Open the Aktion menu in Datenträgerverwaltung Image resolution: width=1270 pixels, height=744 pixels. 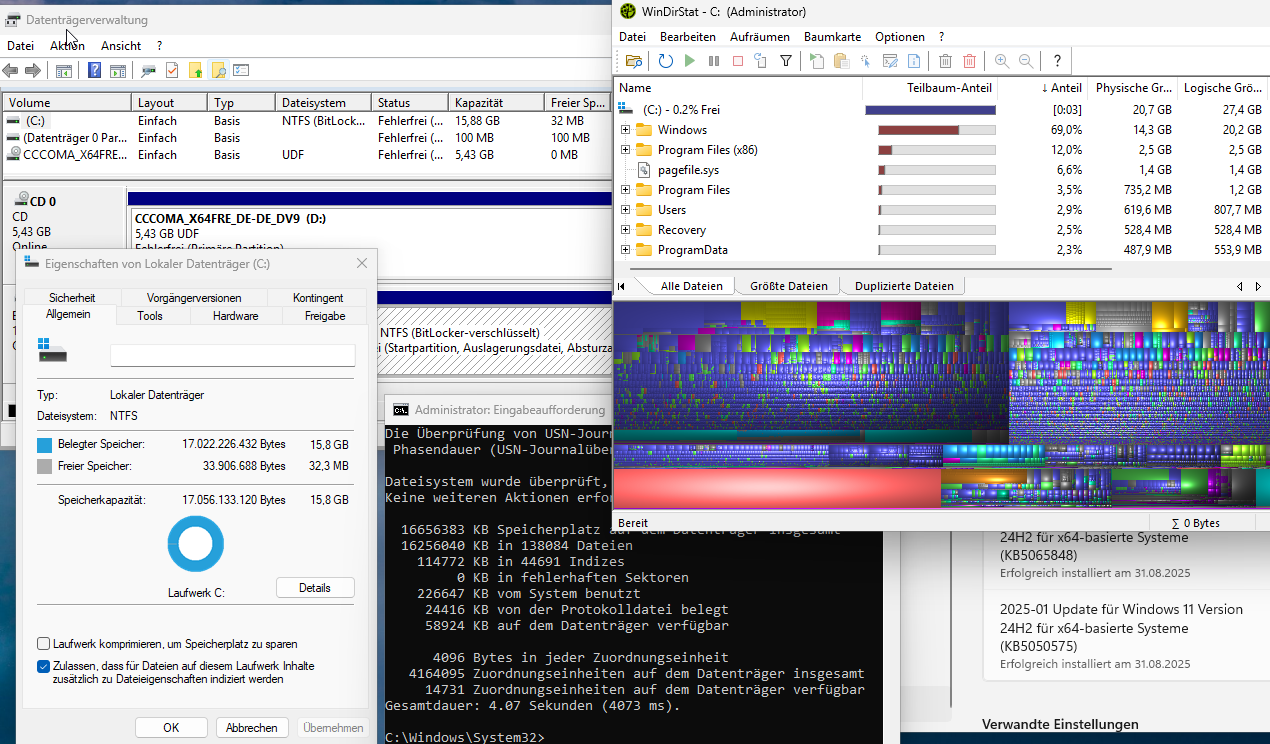(67, 46)
